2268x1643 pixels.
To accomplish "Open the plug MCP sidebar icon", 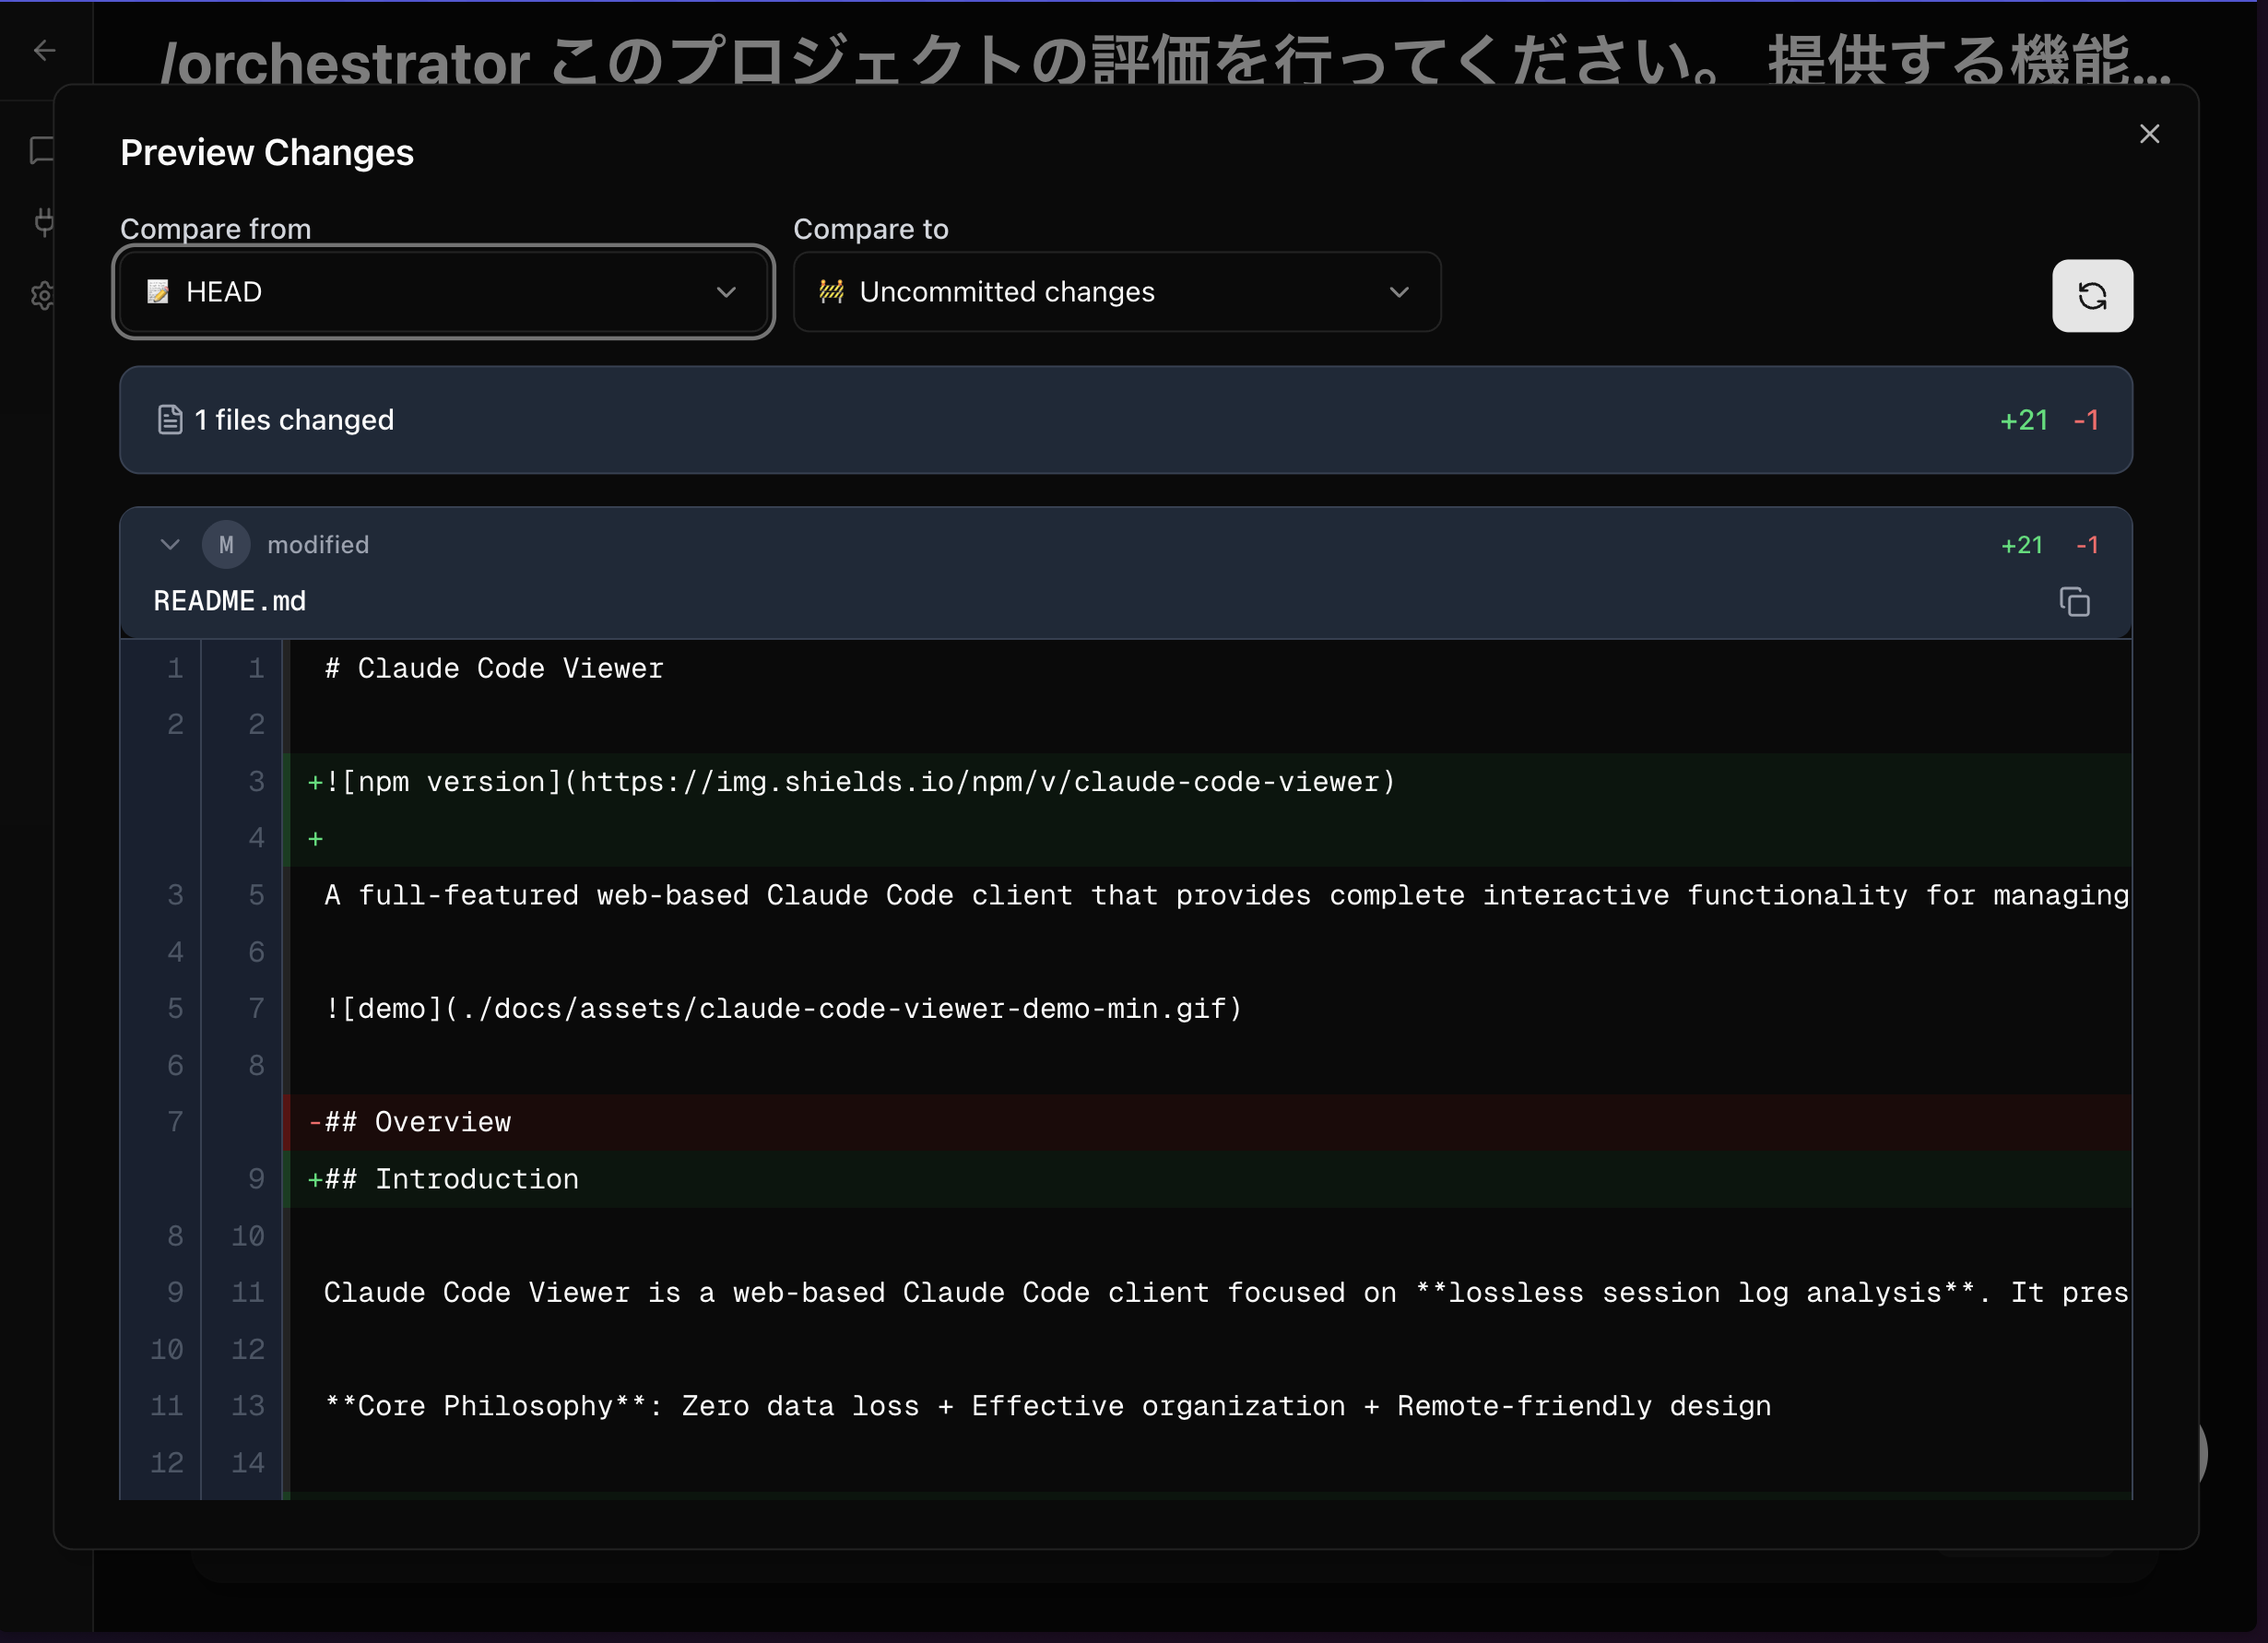I will (43, 222).
